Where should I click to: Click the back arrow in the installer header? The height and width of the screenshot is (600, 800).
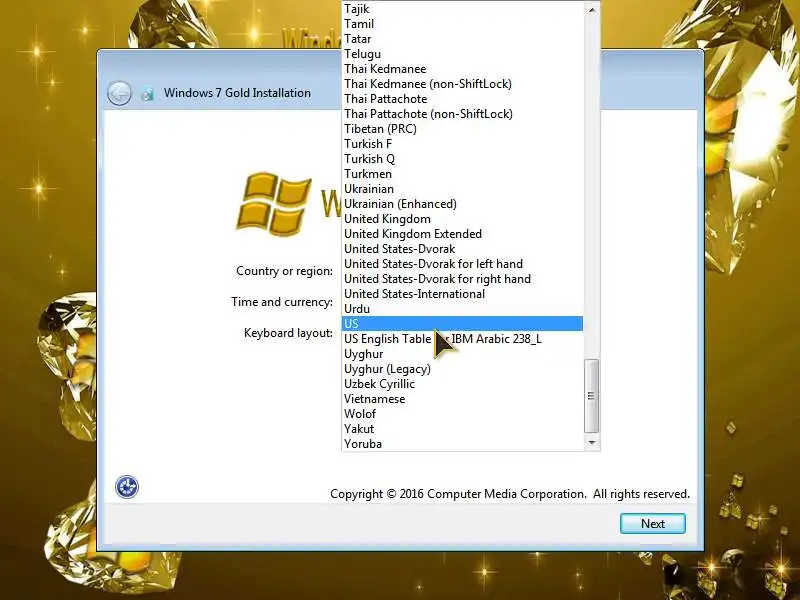click(119, 93)
